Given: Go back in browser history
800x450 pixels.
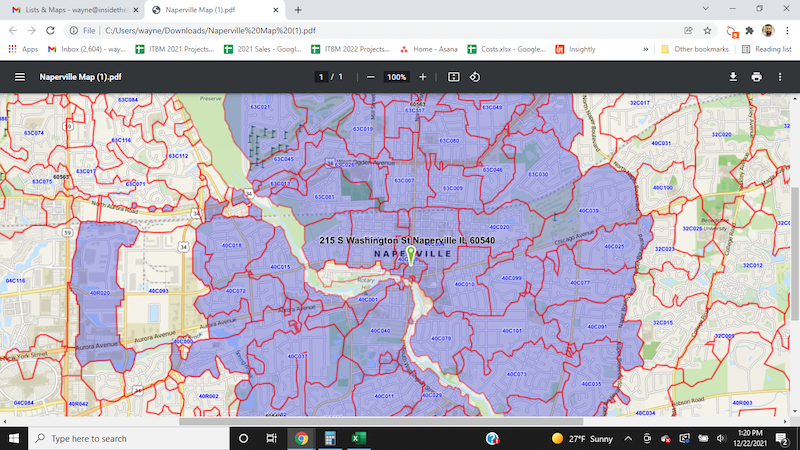Looking at the screenshot, I should coord(13,31).
